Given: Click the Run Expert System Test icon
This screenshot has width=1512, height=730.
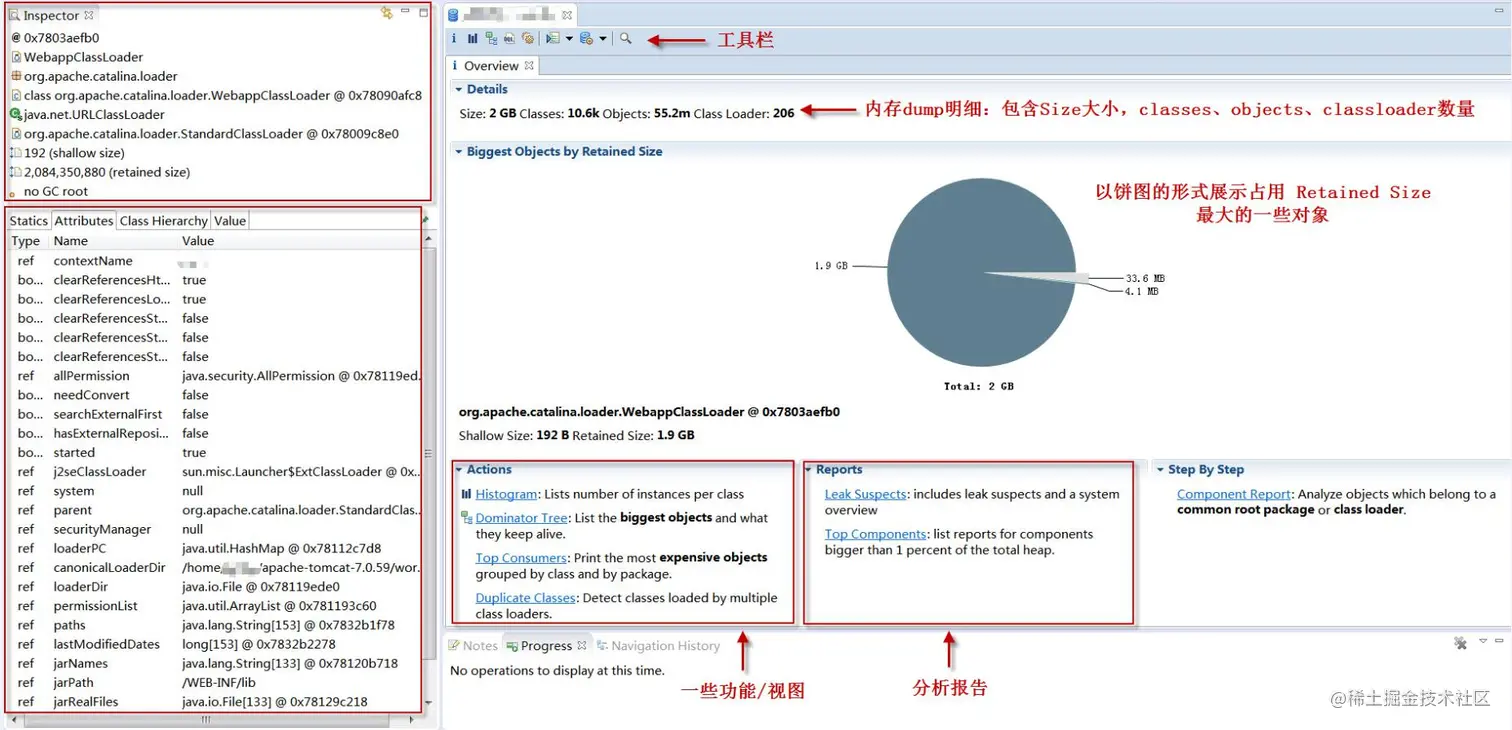Looking at the screenshot, I should click(x=553, y=38).
